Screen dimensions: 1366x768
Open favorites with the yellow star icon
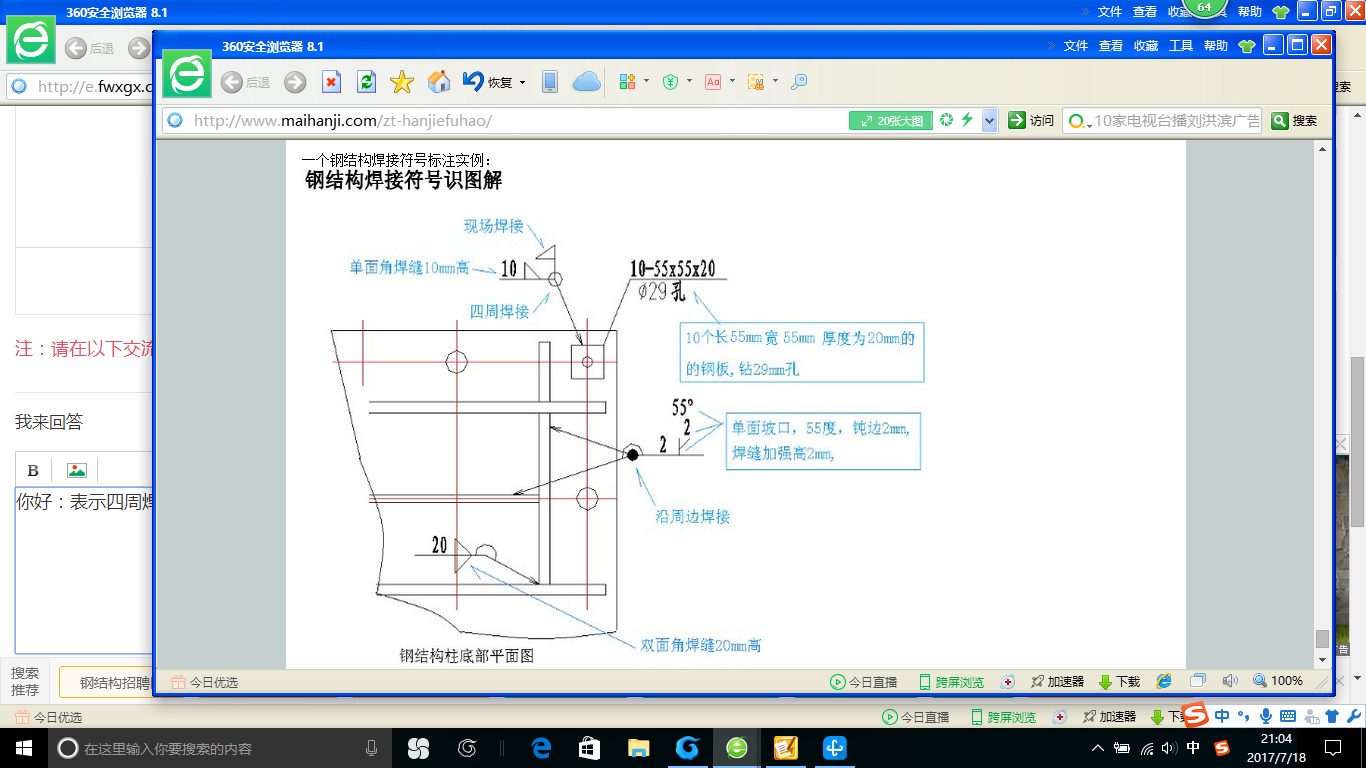click(x=402, y=82)
